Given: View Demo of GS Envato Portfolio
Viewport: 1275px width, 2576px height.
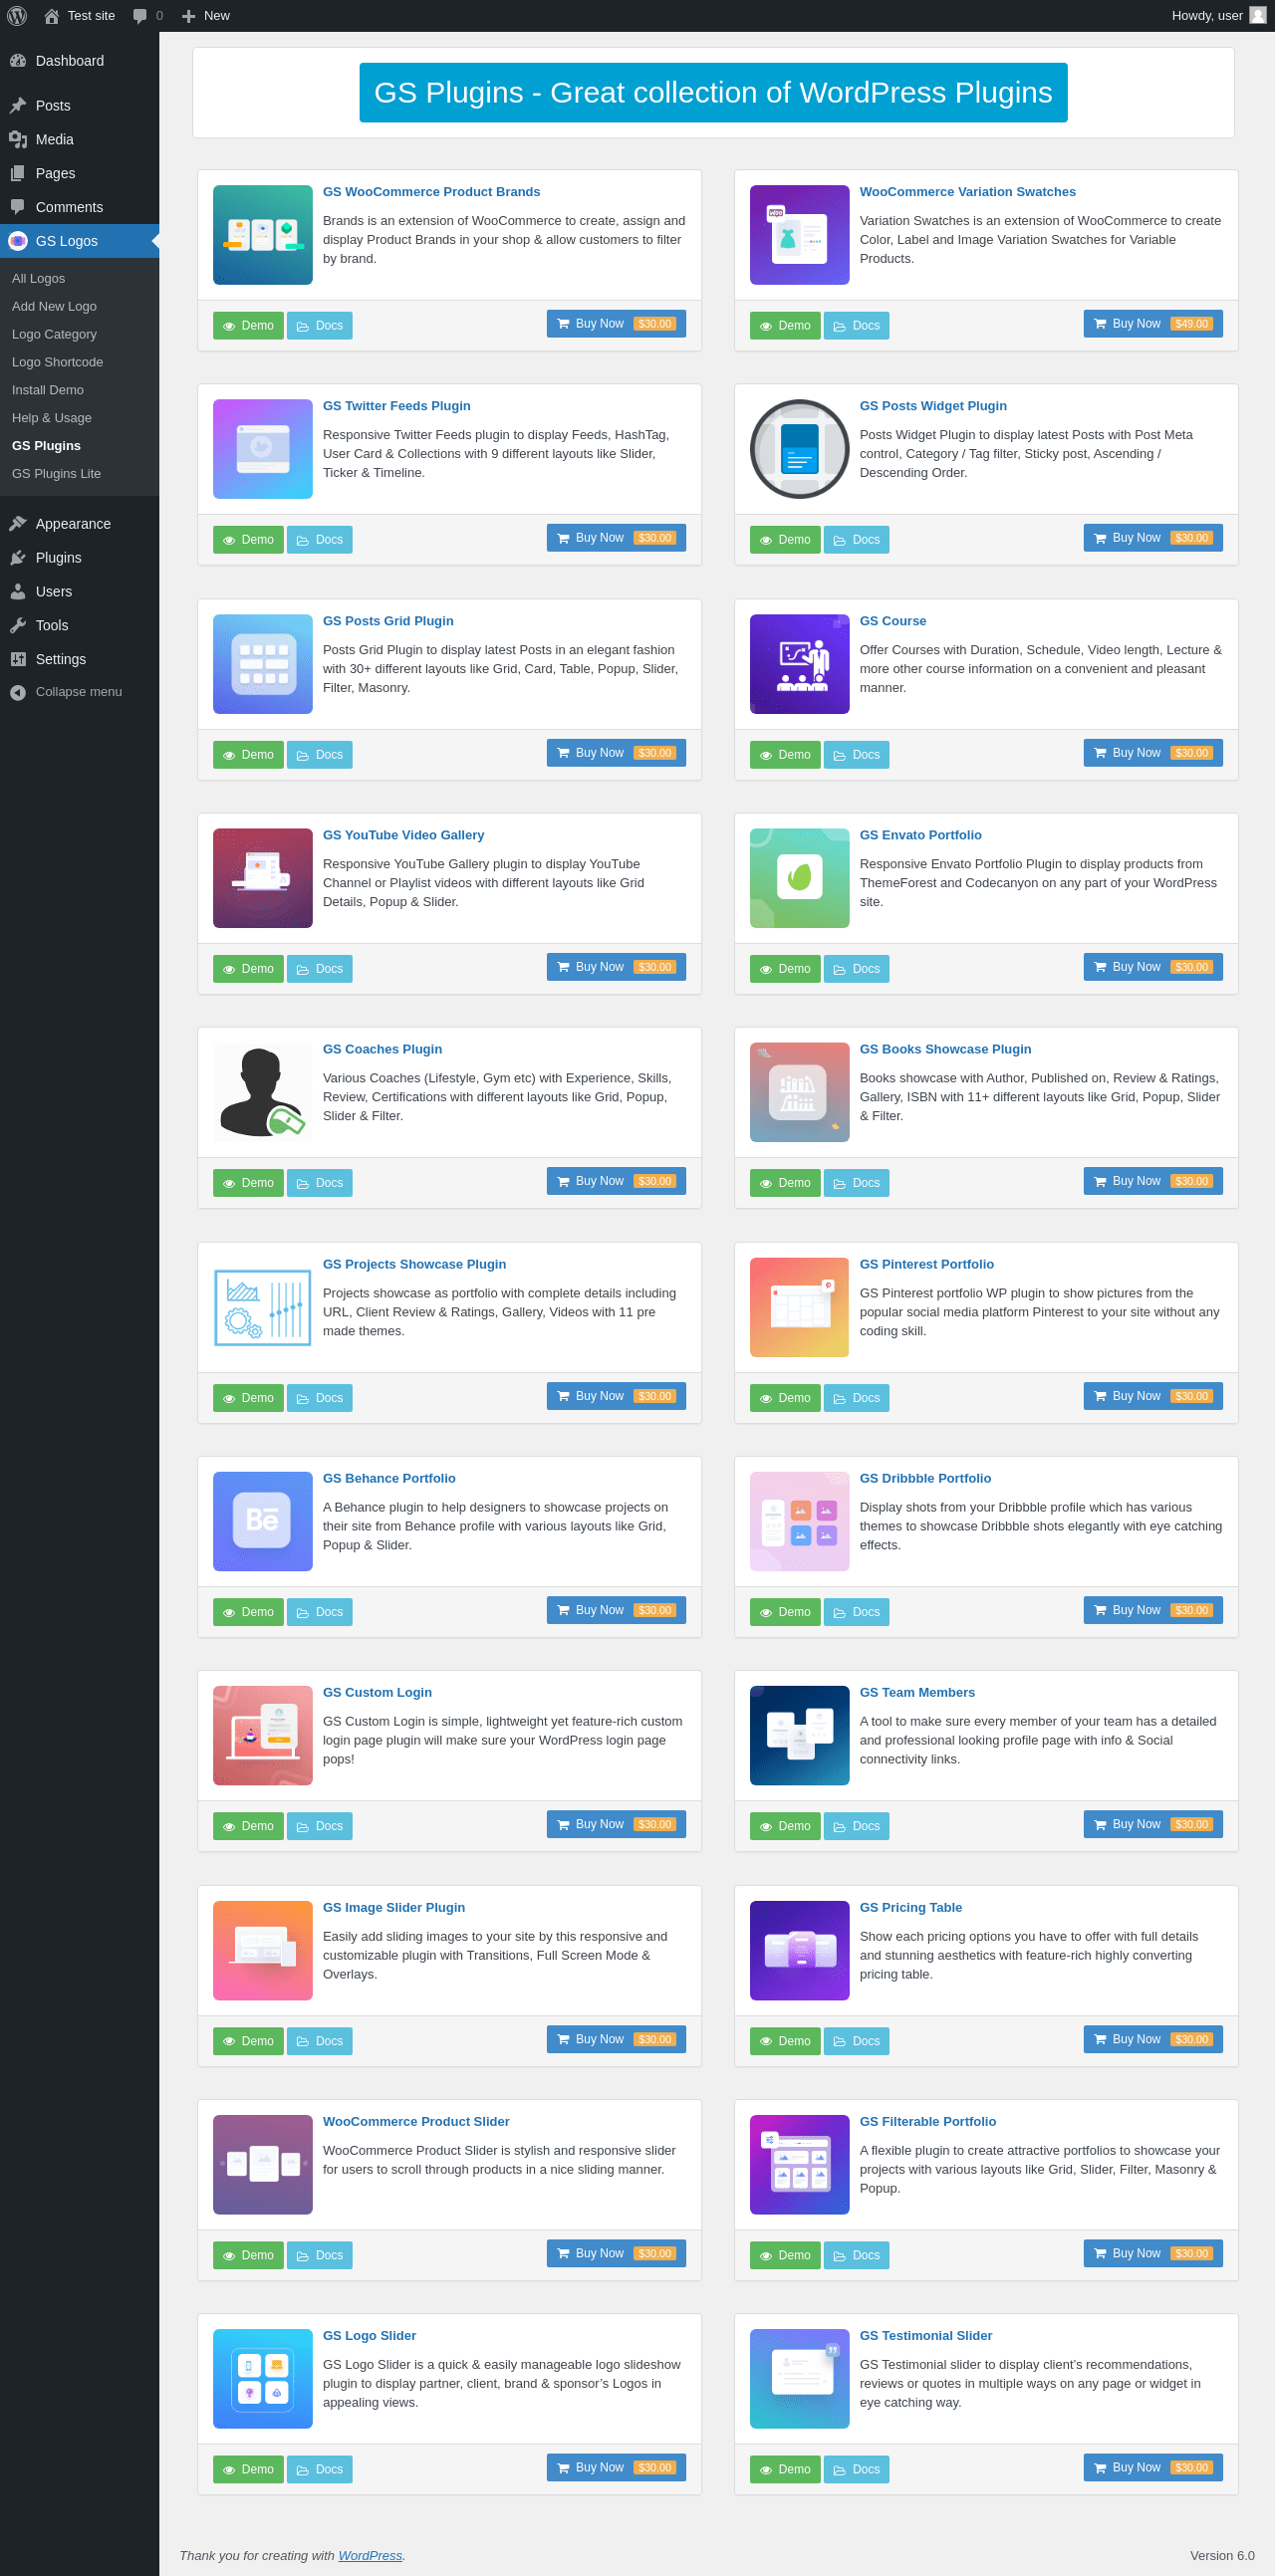Looking at the screenshot, I should tap(785, 969).
